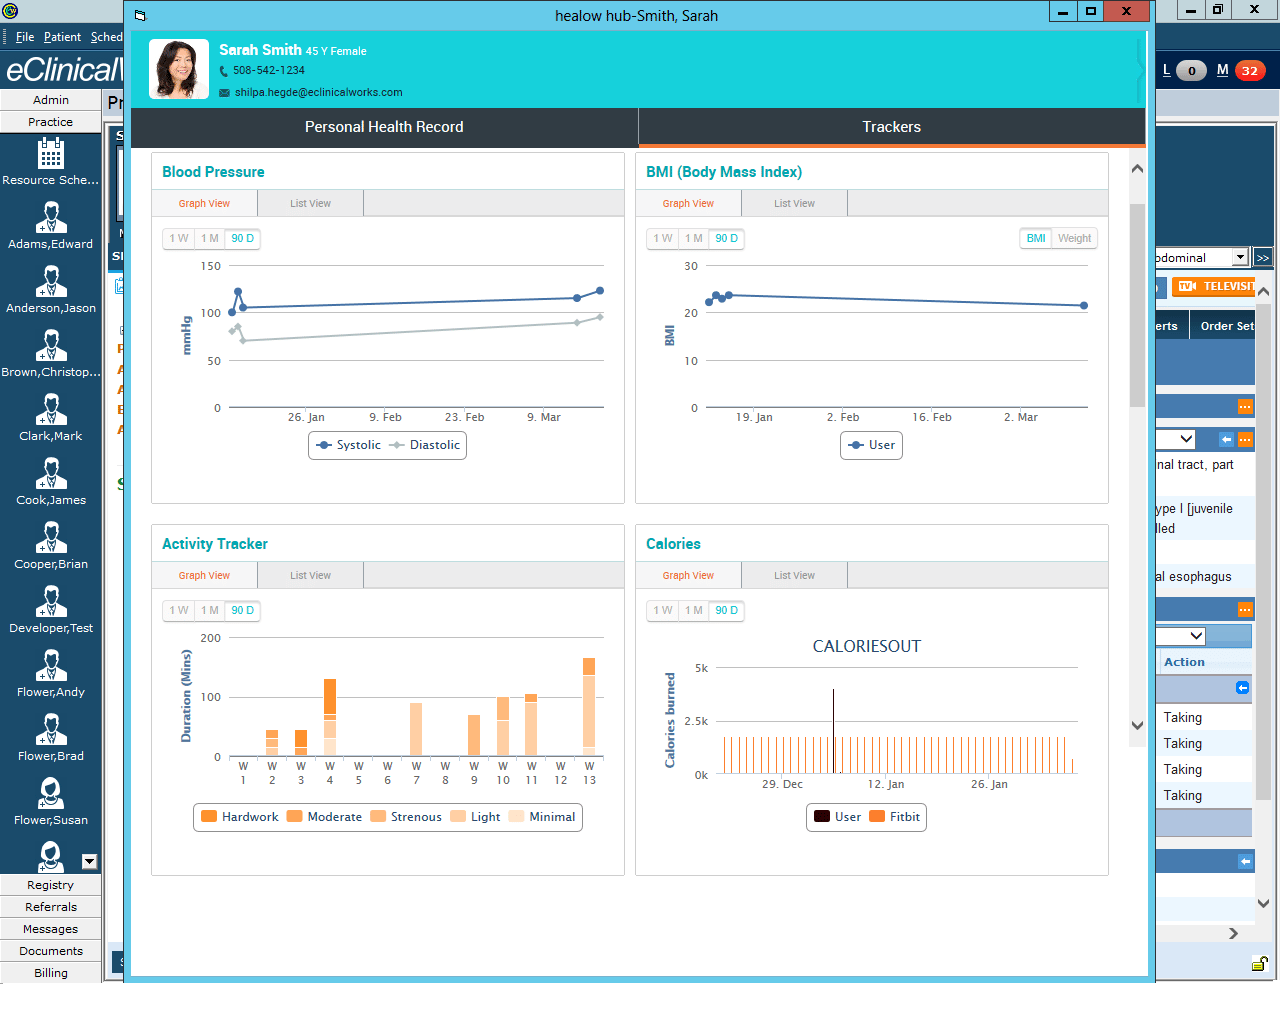The height and width of the screenshot is (1024, 1280).
Task: Select Calories Graph View tab
Action: point(688,575)
